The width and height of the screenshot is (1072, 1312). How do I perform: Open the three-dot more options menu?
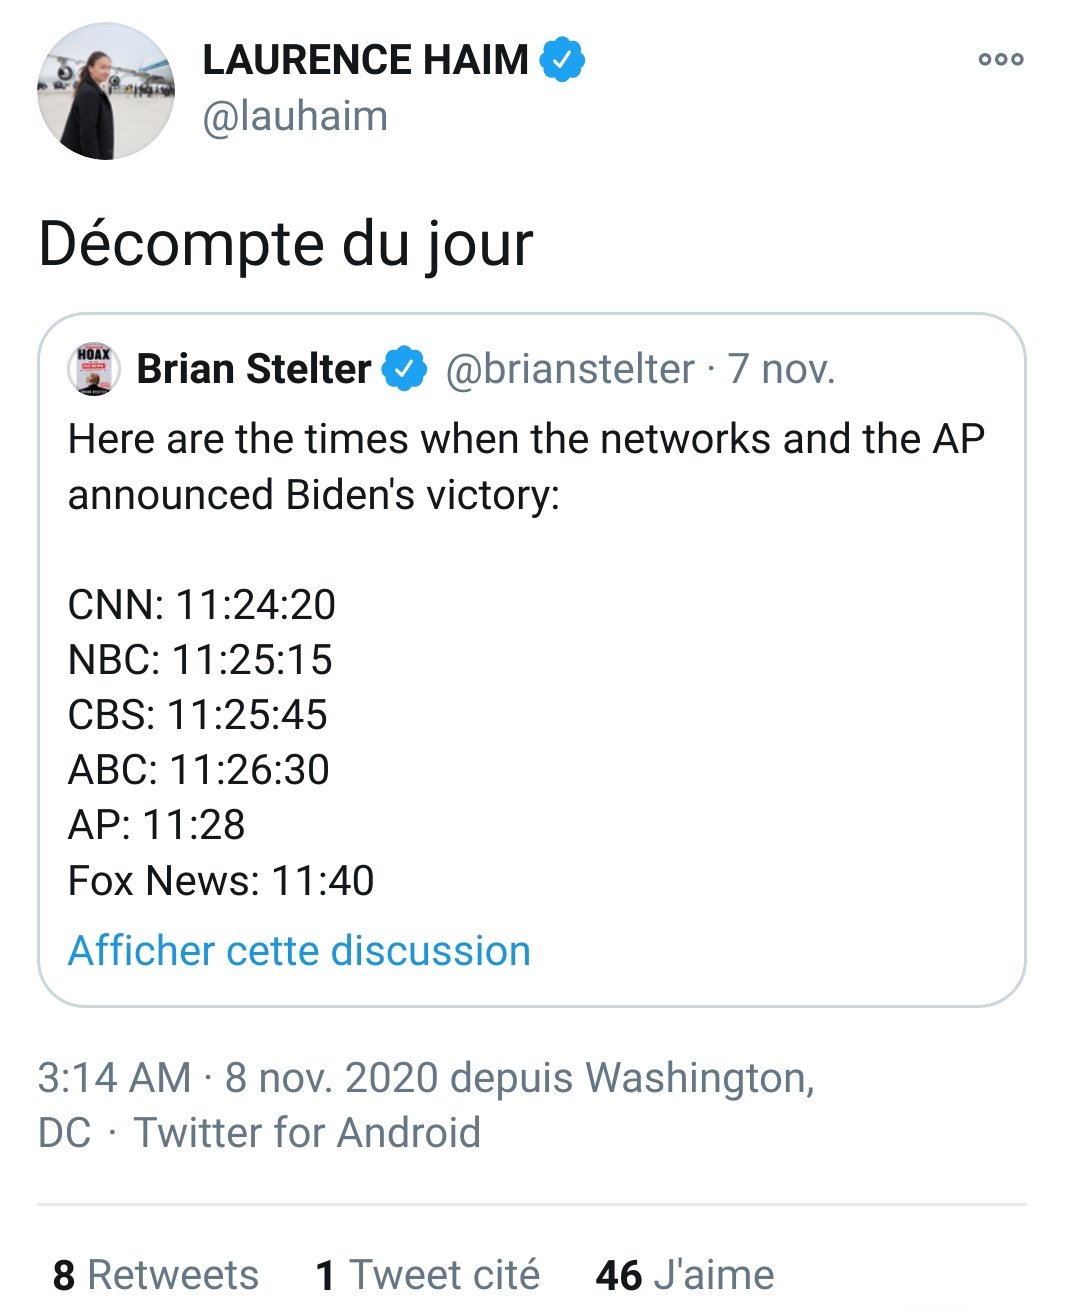1001,59
